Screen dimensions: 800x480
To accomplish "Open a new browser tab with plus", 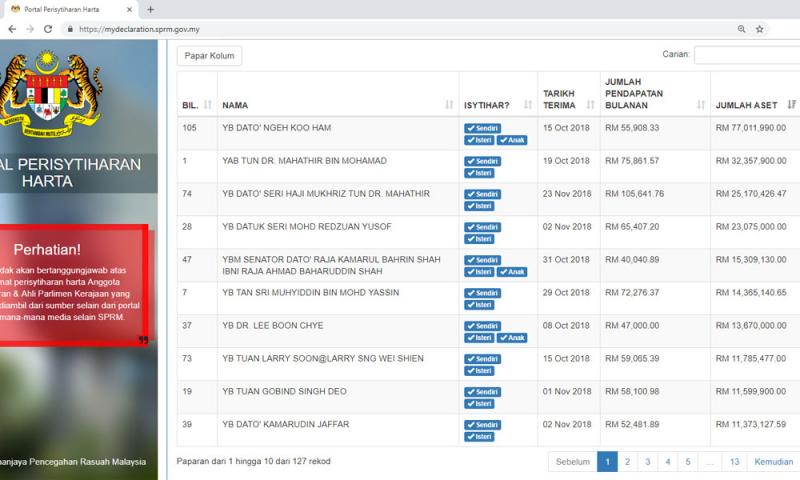I will pyautogui.click(x=150, y=9).
